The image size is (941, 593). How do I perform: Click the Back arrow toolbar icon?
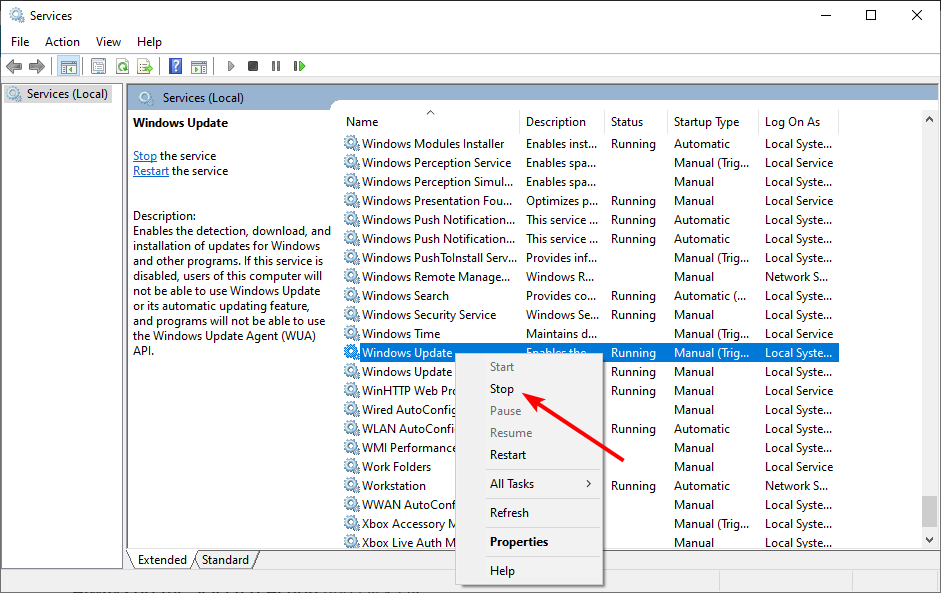pyautogui.click(x=14, y=66)
